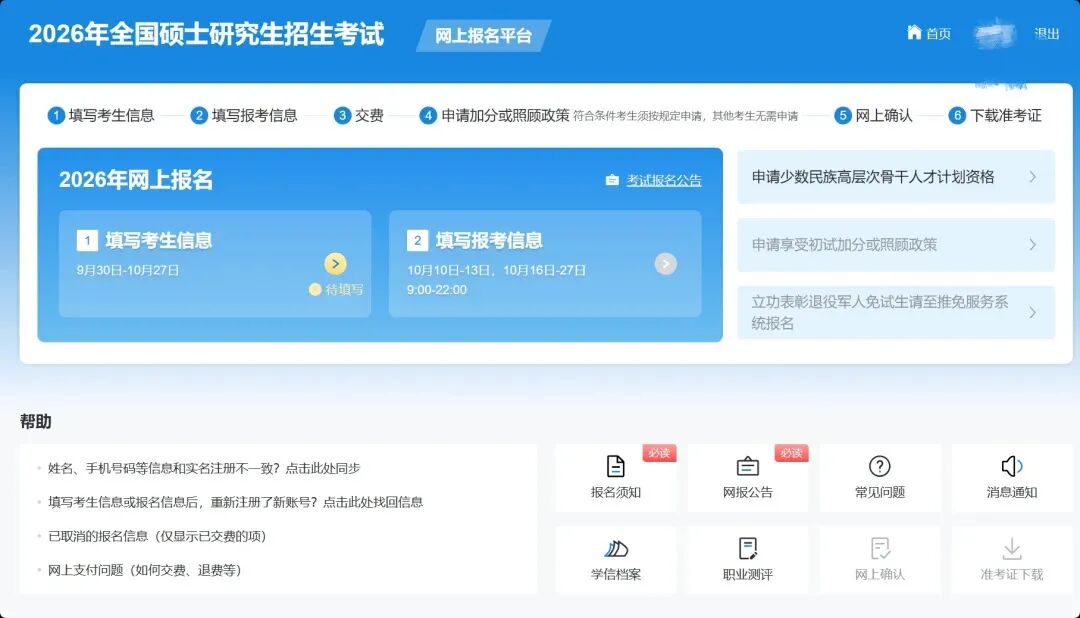Expand the 立功表彰退役军人免试生 panel
The image size is (1080, 618).
point(895,312)
